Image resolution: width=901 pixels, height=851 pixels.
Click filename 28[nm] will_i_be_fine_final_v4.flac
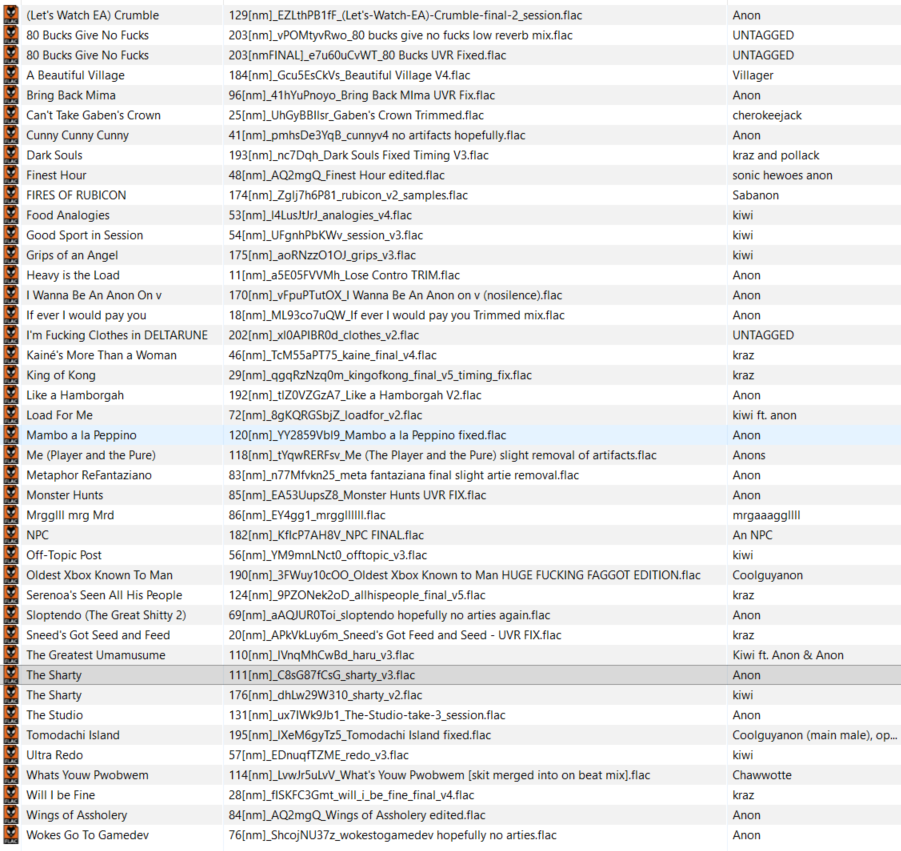[352, 795]
